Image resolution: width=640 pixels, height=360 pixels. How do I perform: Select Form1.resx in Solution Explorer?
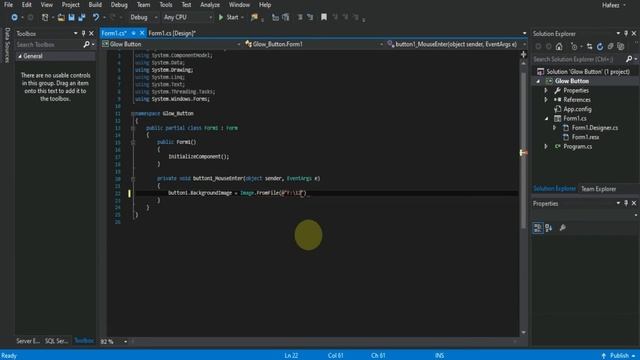[x=585, y=137]
